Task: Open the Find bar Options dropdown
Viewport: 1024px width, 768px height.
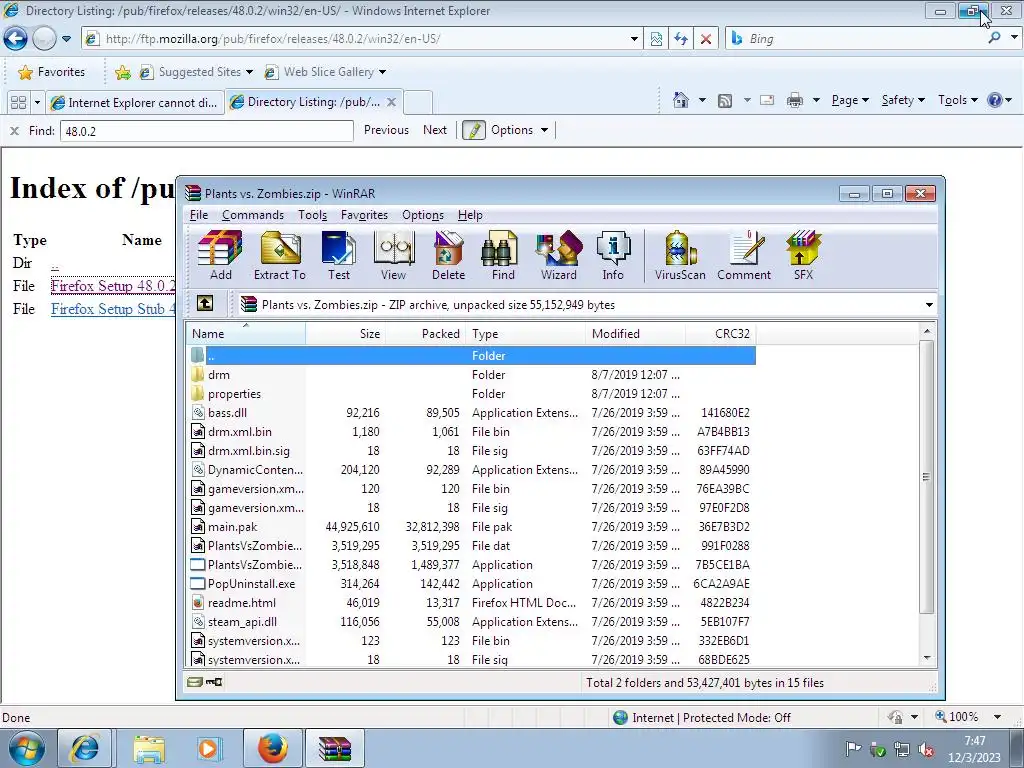Action: (x=544, y=130)
